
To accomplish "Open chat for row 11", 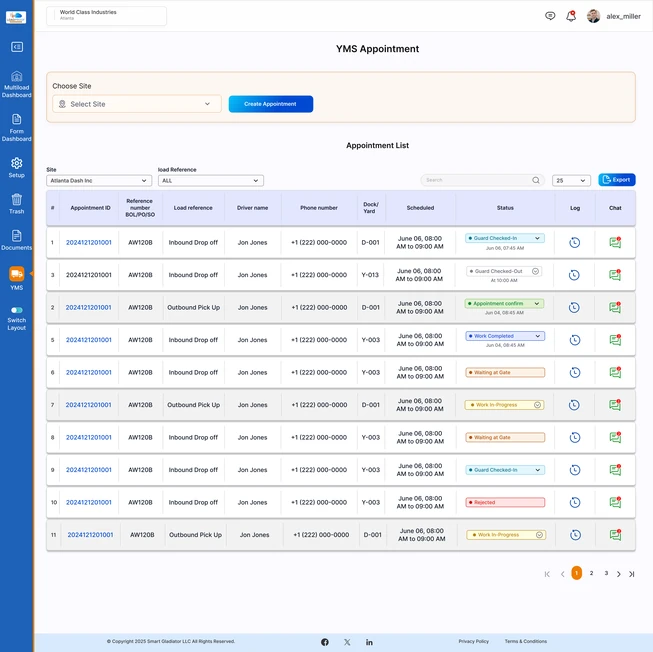I will click(615, 535).
